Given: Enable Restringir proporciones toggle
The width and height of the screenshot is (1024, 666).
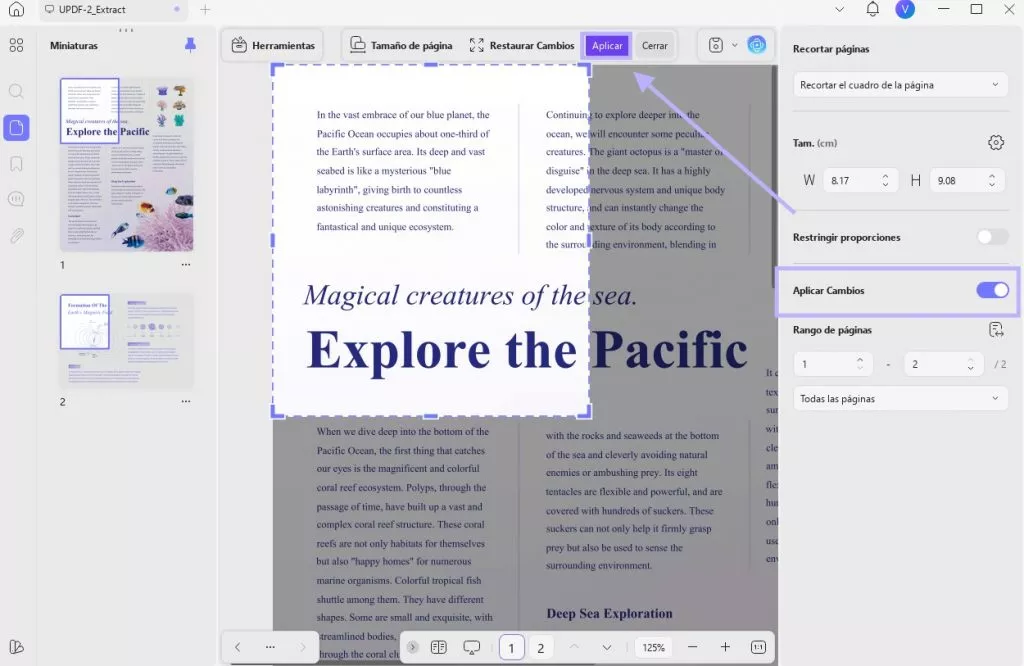Looking at the screenshot, I should click(x=993, y=237).
